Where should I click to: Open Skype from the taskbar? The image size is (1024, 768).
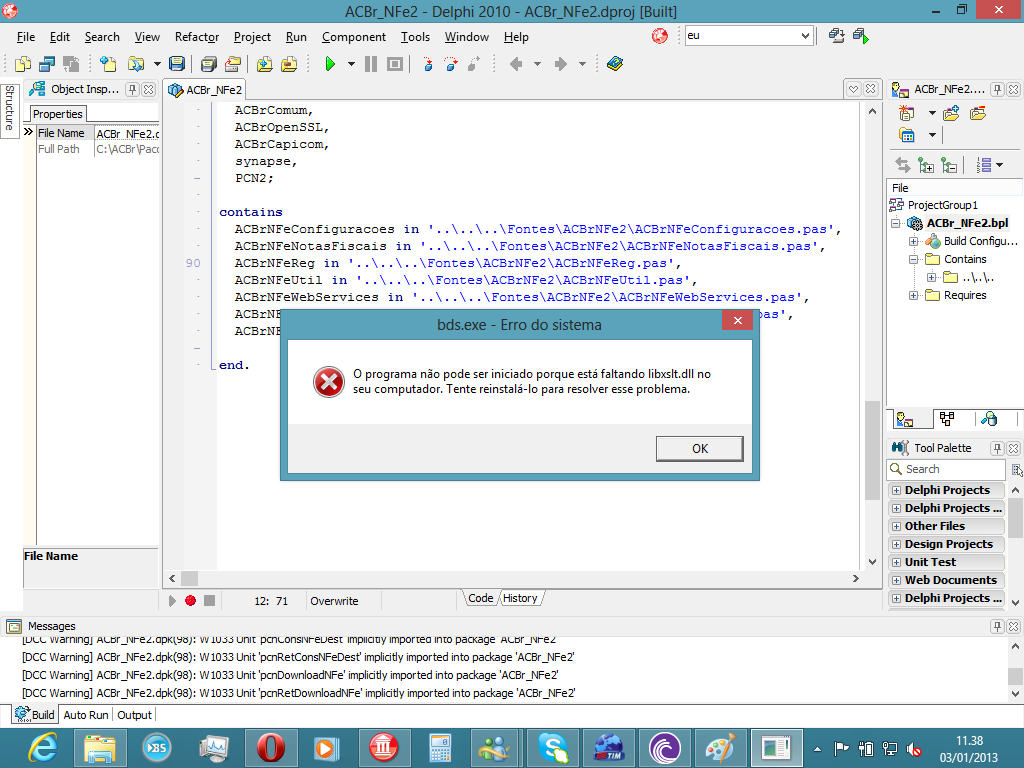click(553, 748)
